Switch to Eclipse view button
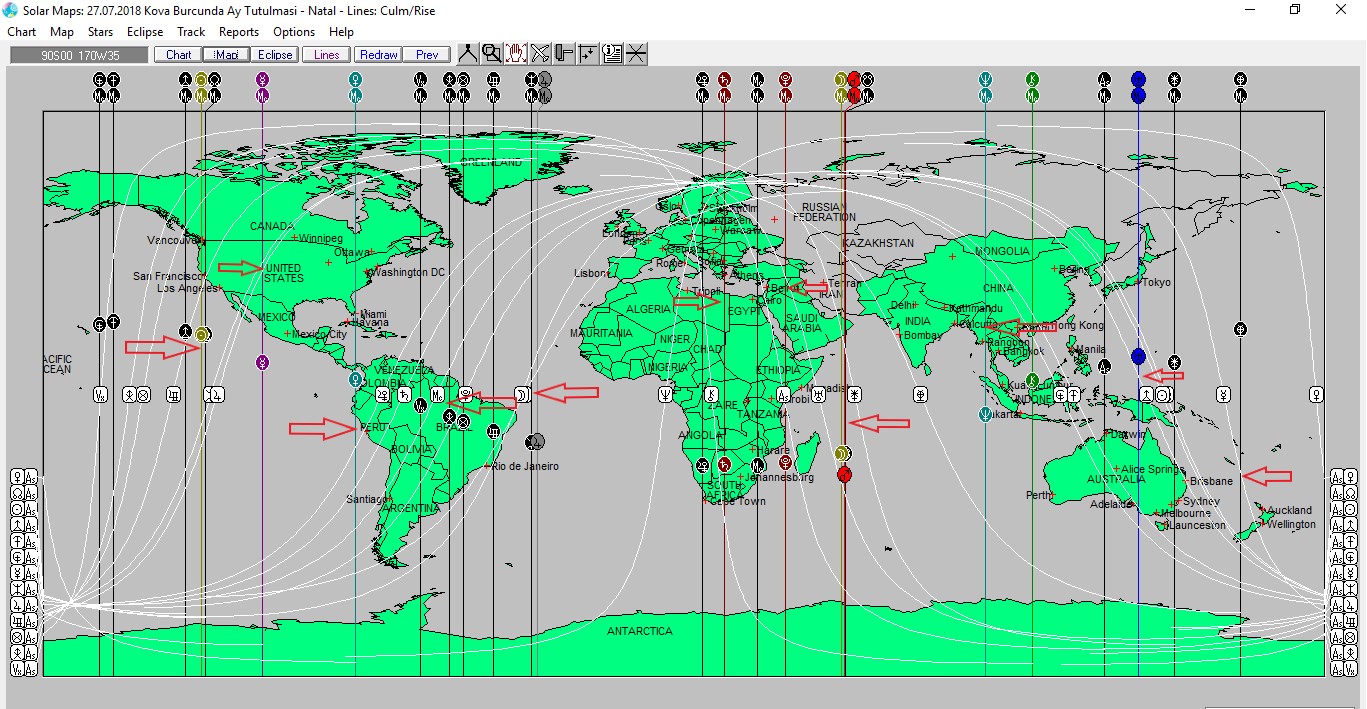 pyautogui.click(x=275, y=55)
